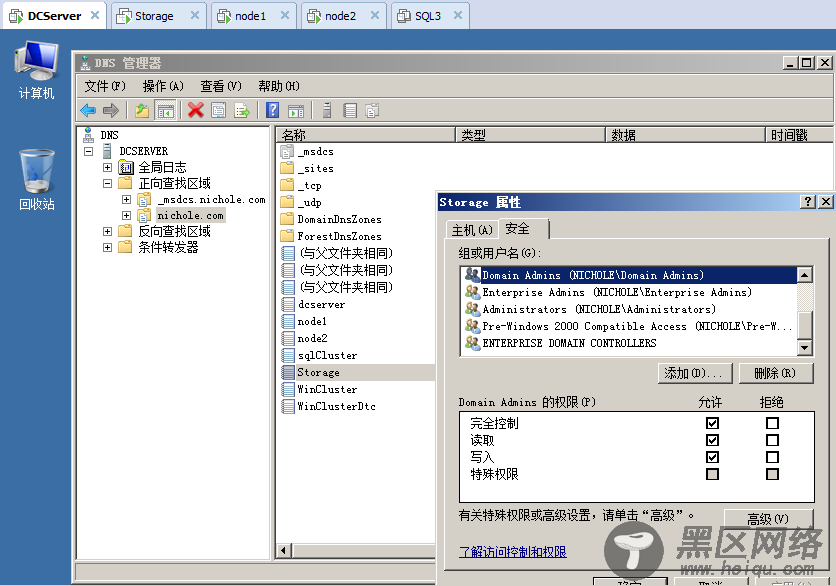836x586 pixels.
Task: Toggle Deny checkbox for special permissions
Action: 772,474
